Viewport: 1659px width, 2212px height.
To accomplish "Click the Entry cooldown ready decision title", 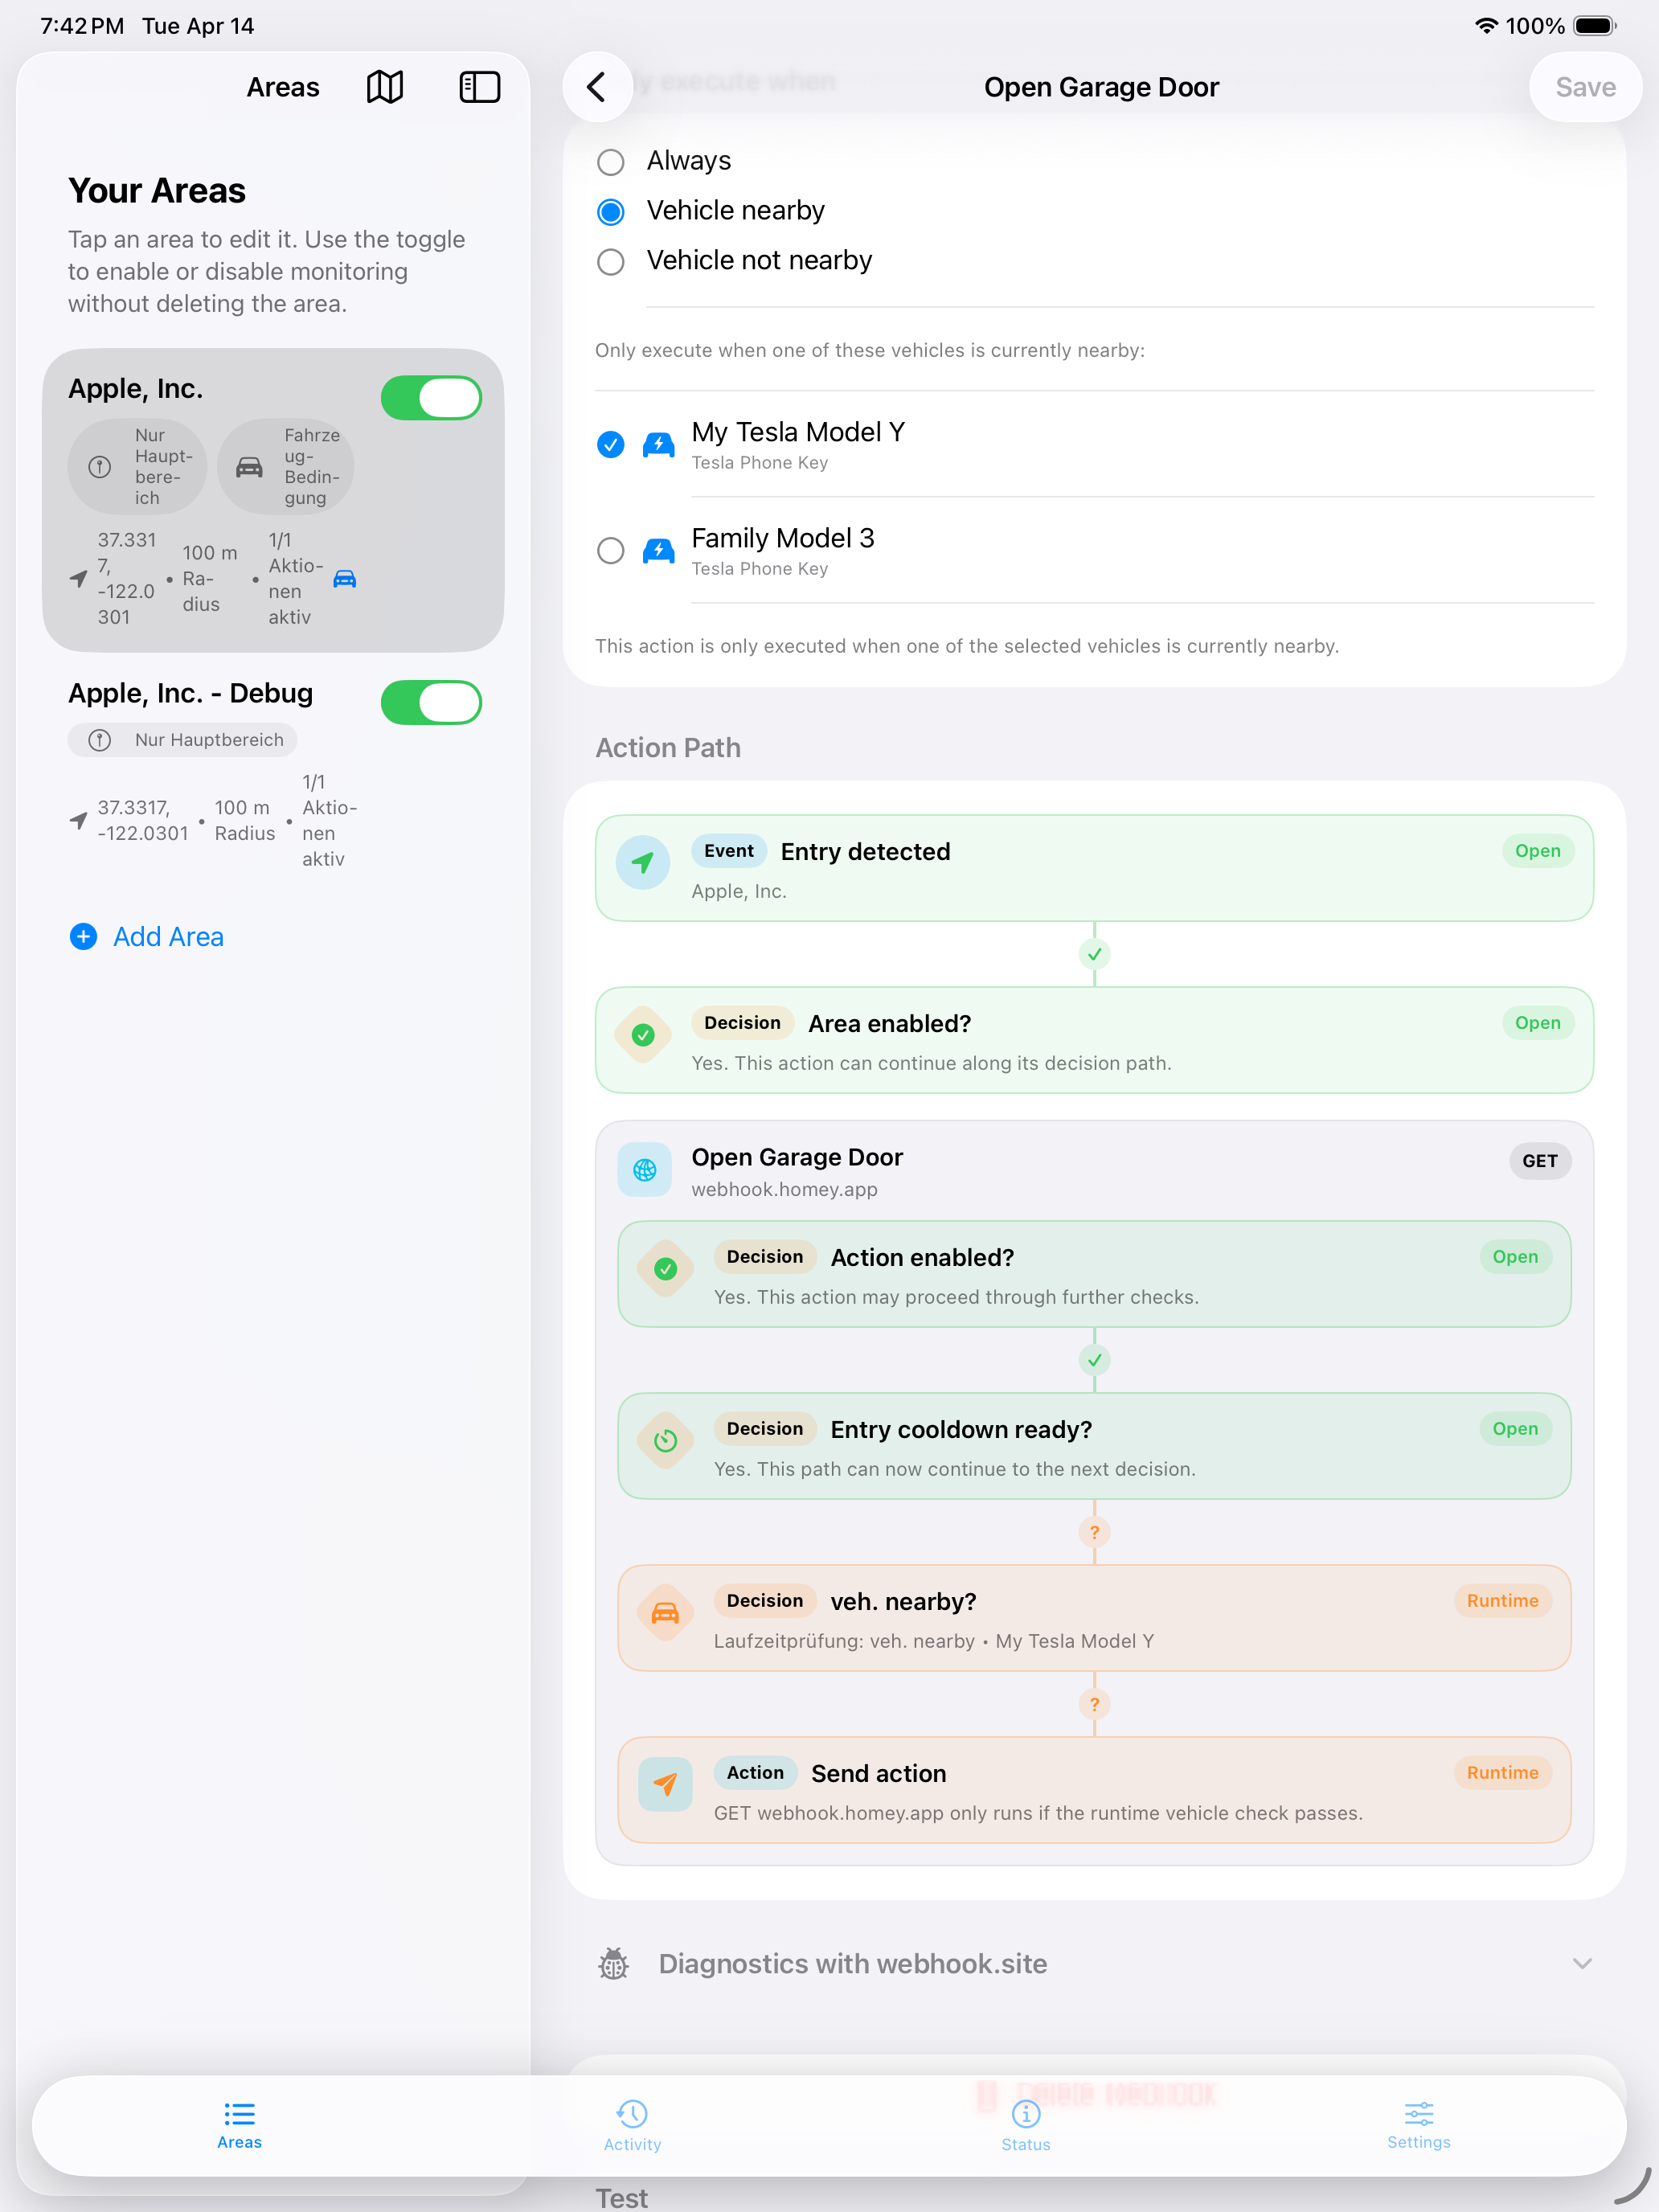I will point(961,1430).
